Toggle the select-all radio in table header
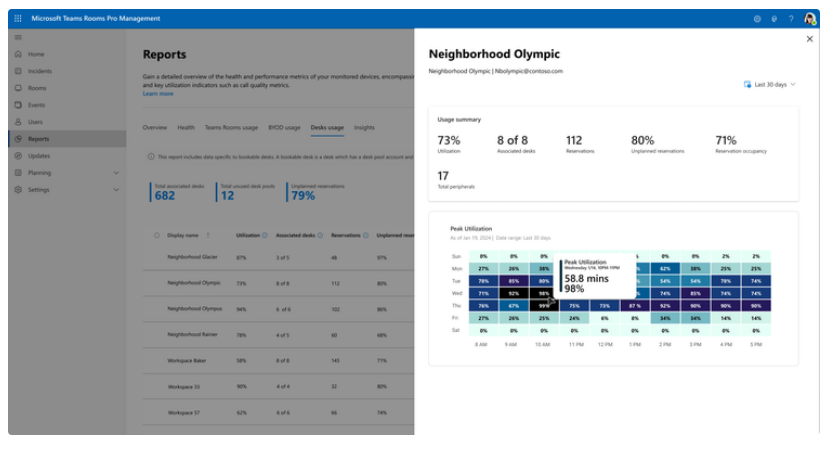The image size is (830, 451). [x=157, y=236]
